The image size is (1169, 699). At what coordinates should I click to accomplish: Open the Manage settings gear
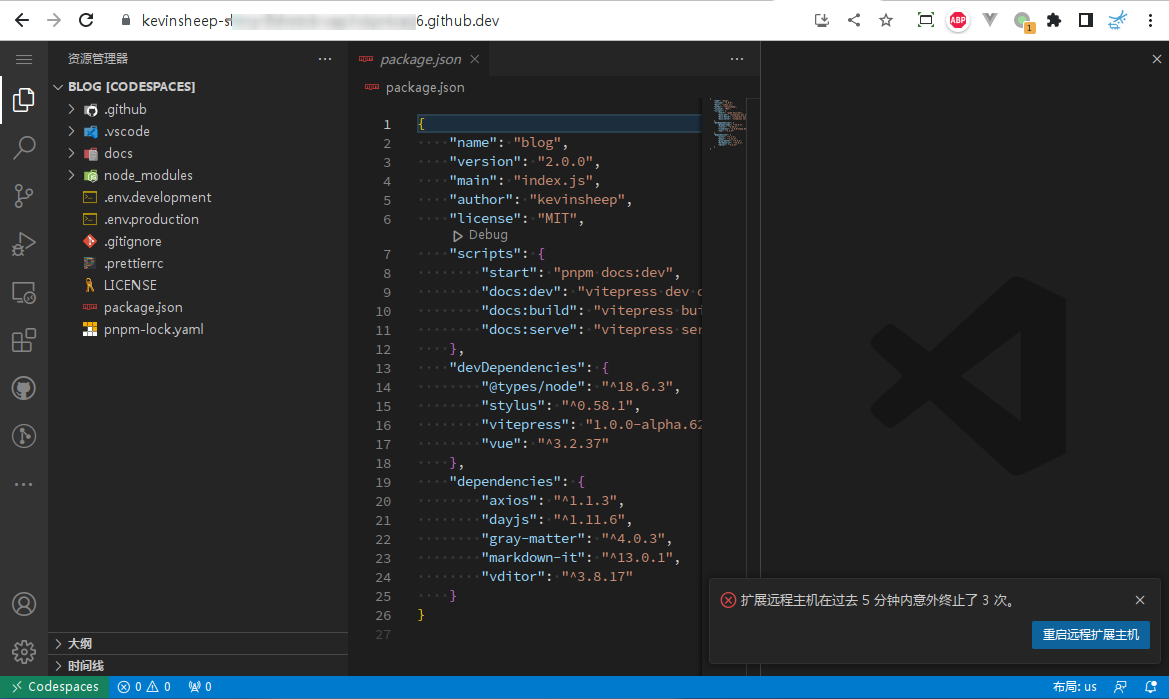click(24, 651)
